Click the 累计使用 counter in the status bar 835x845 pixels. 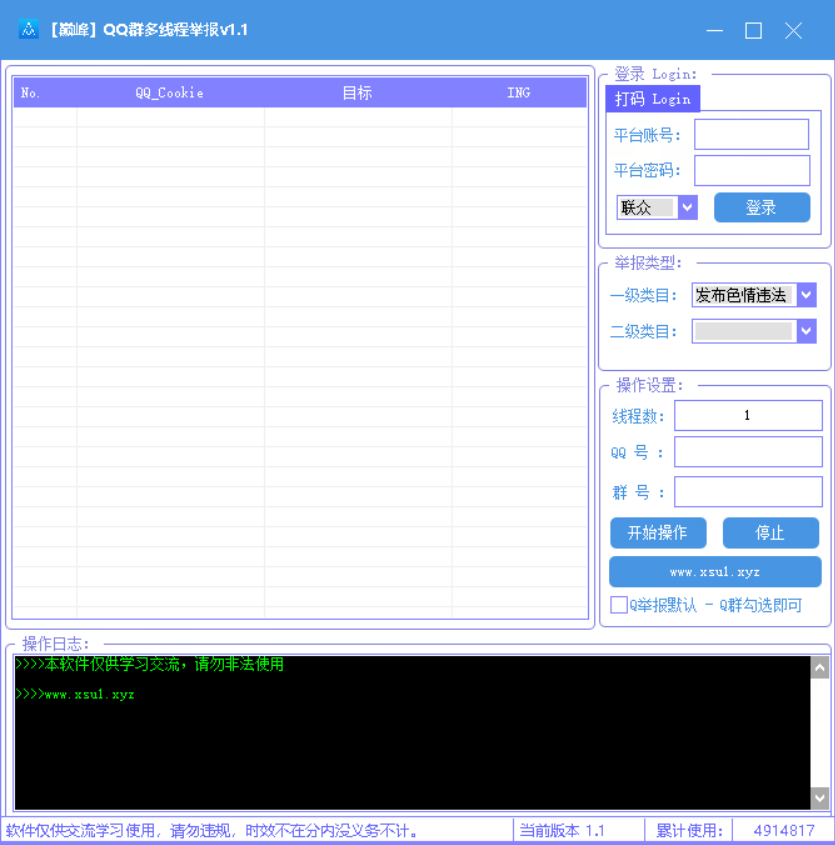point(689,830)
